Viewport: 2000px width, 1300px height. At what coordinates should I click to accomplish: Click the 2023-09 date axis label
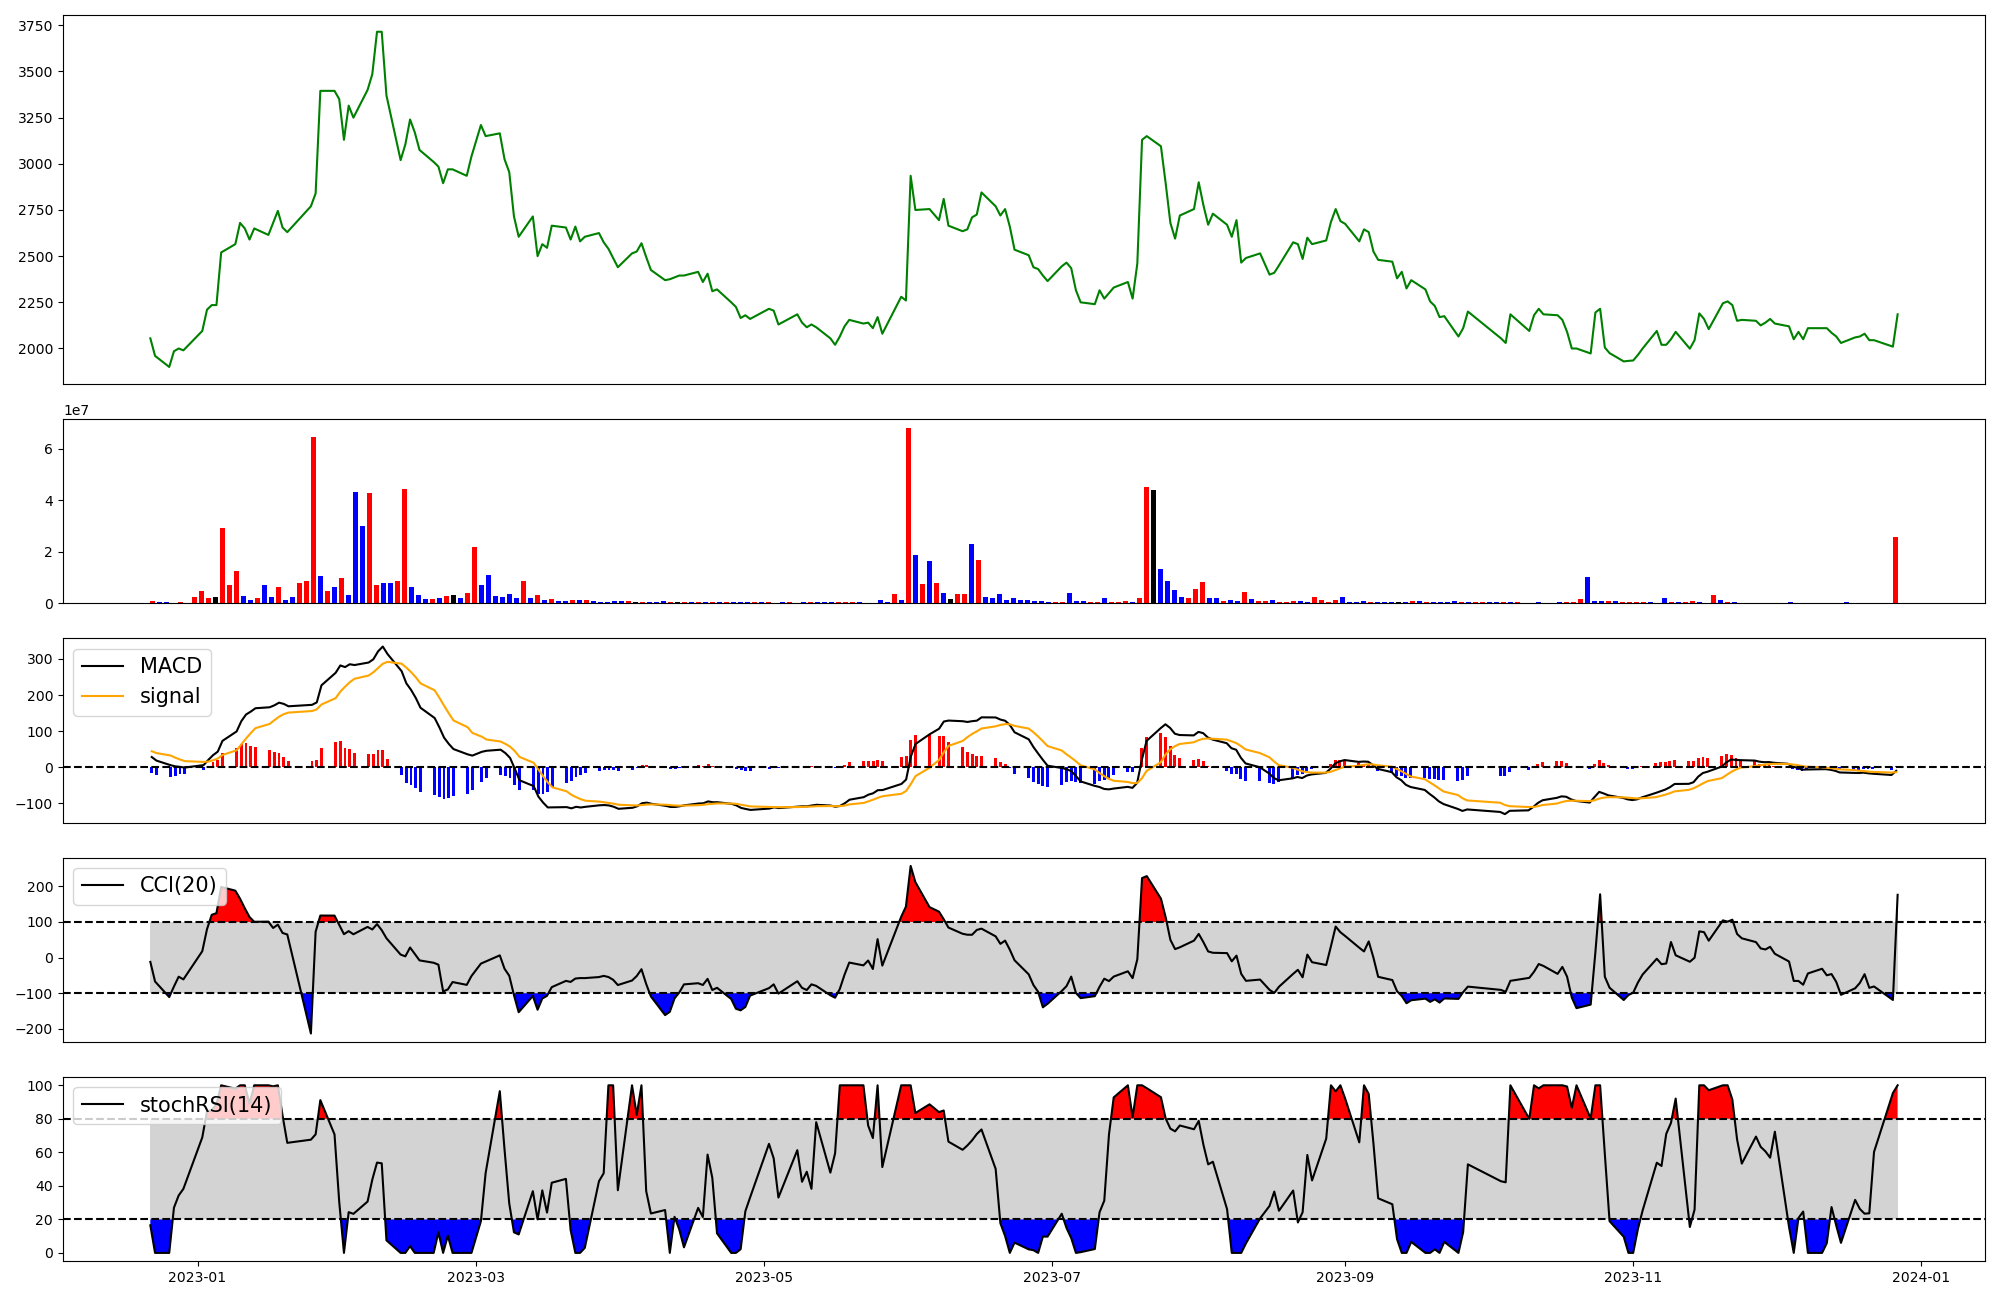click(x=1344, y=1277)
